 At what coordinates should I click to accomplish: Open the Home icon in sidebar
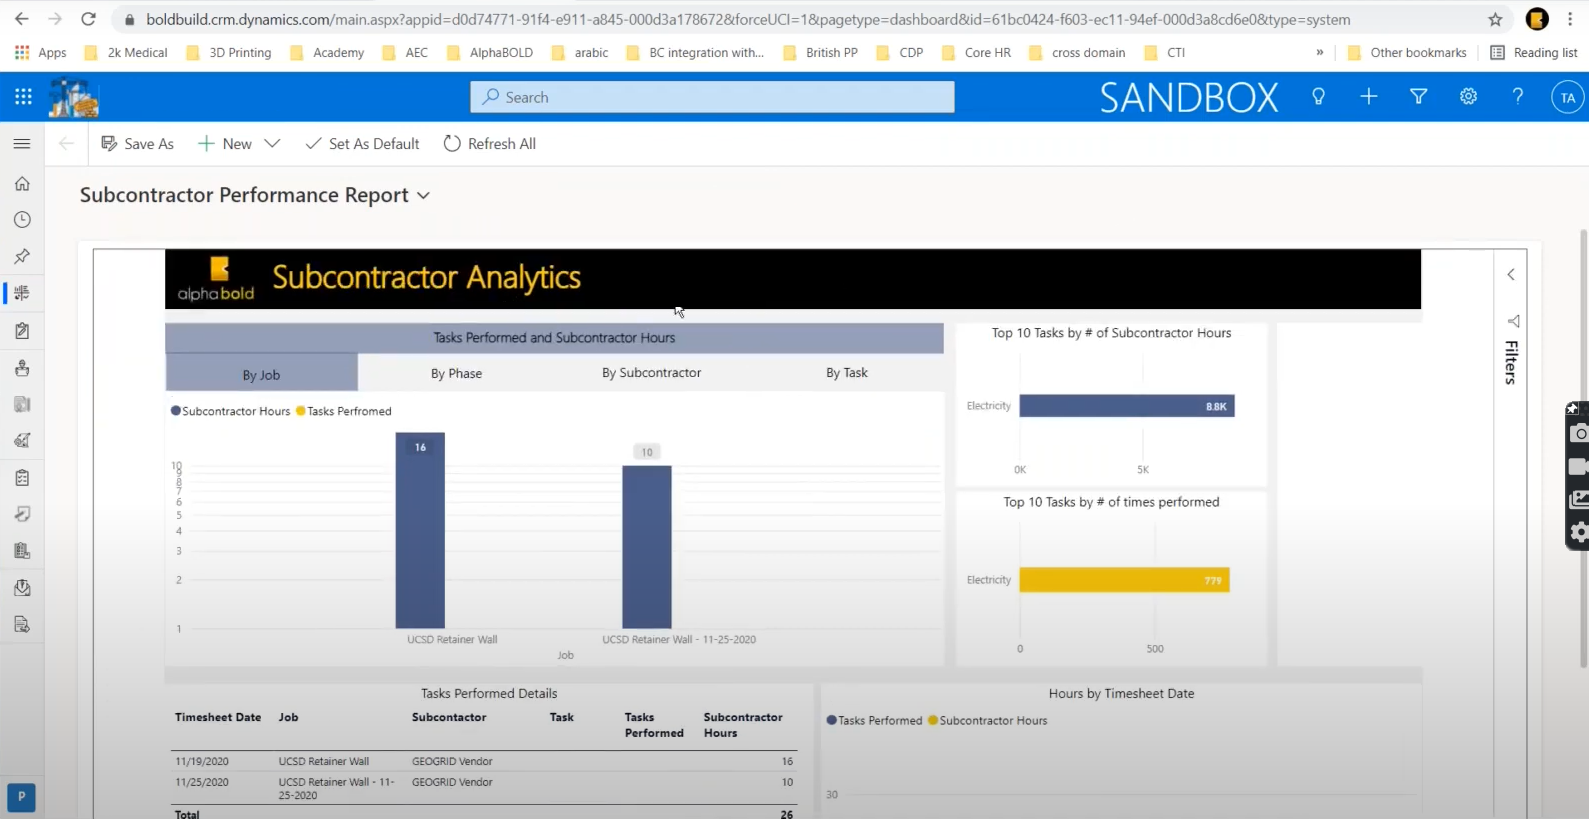(x=22, y=184)
